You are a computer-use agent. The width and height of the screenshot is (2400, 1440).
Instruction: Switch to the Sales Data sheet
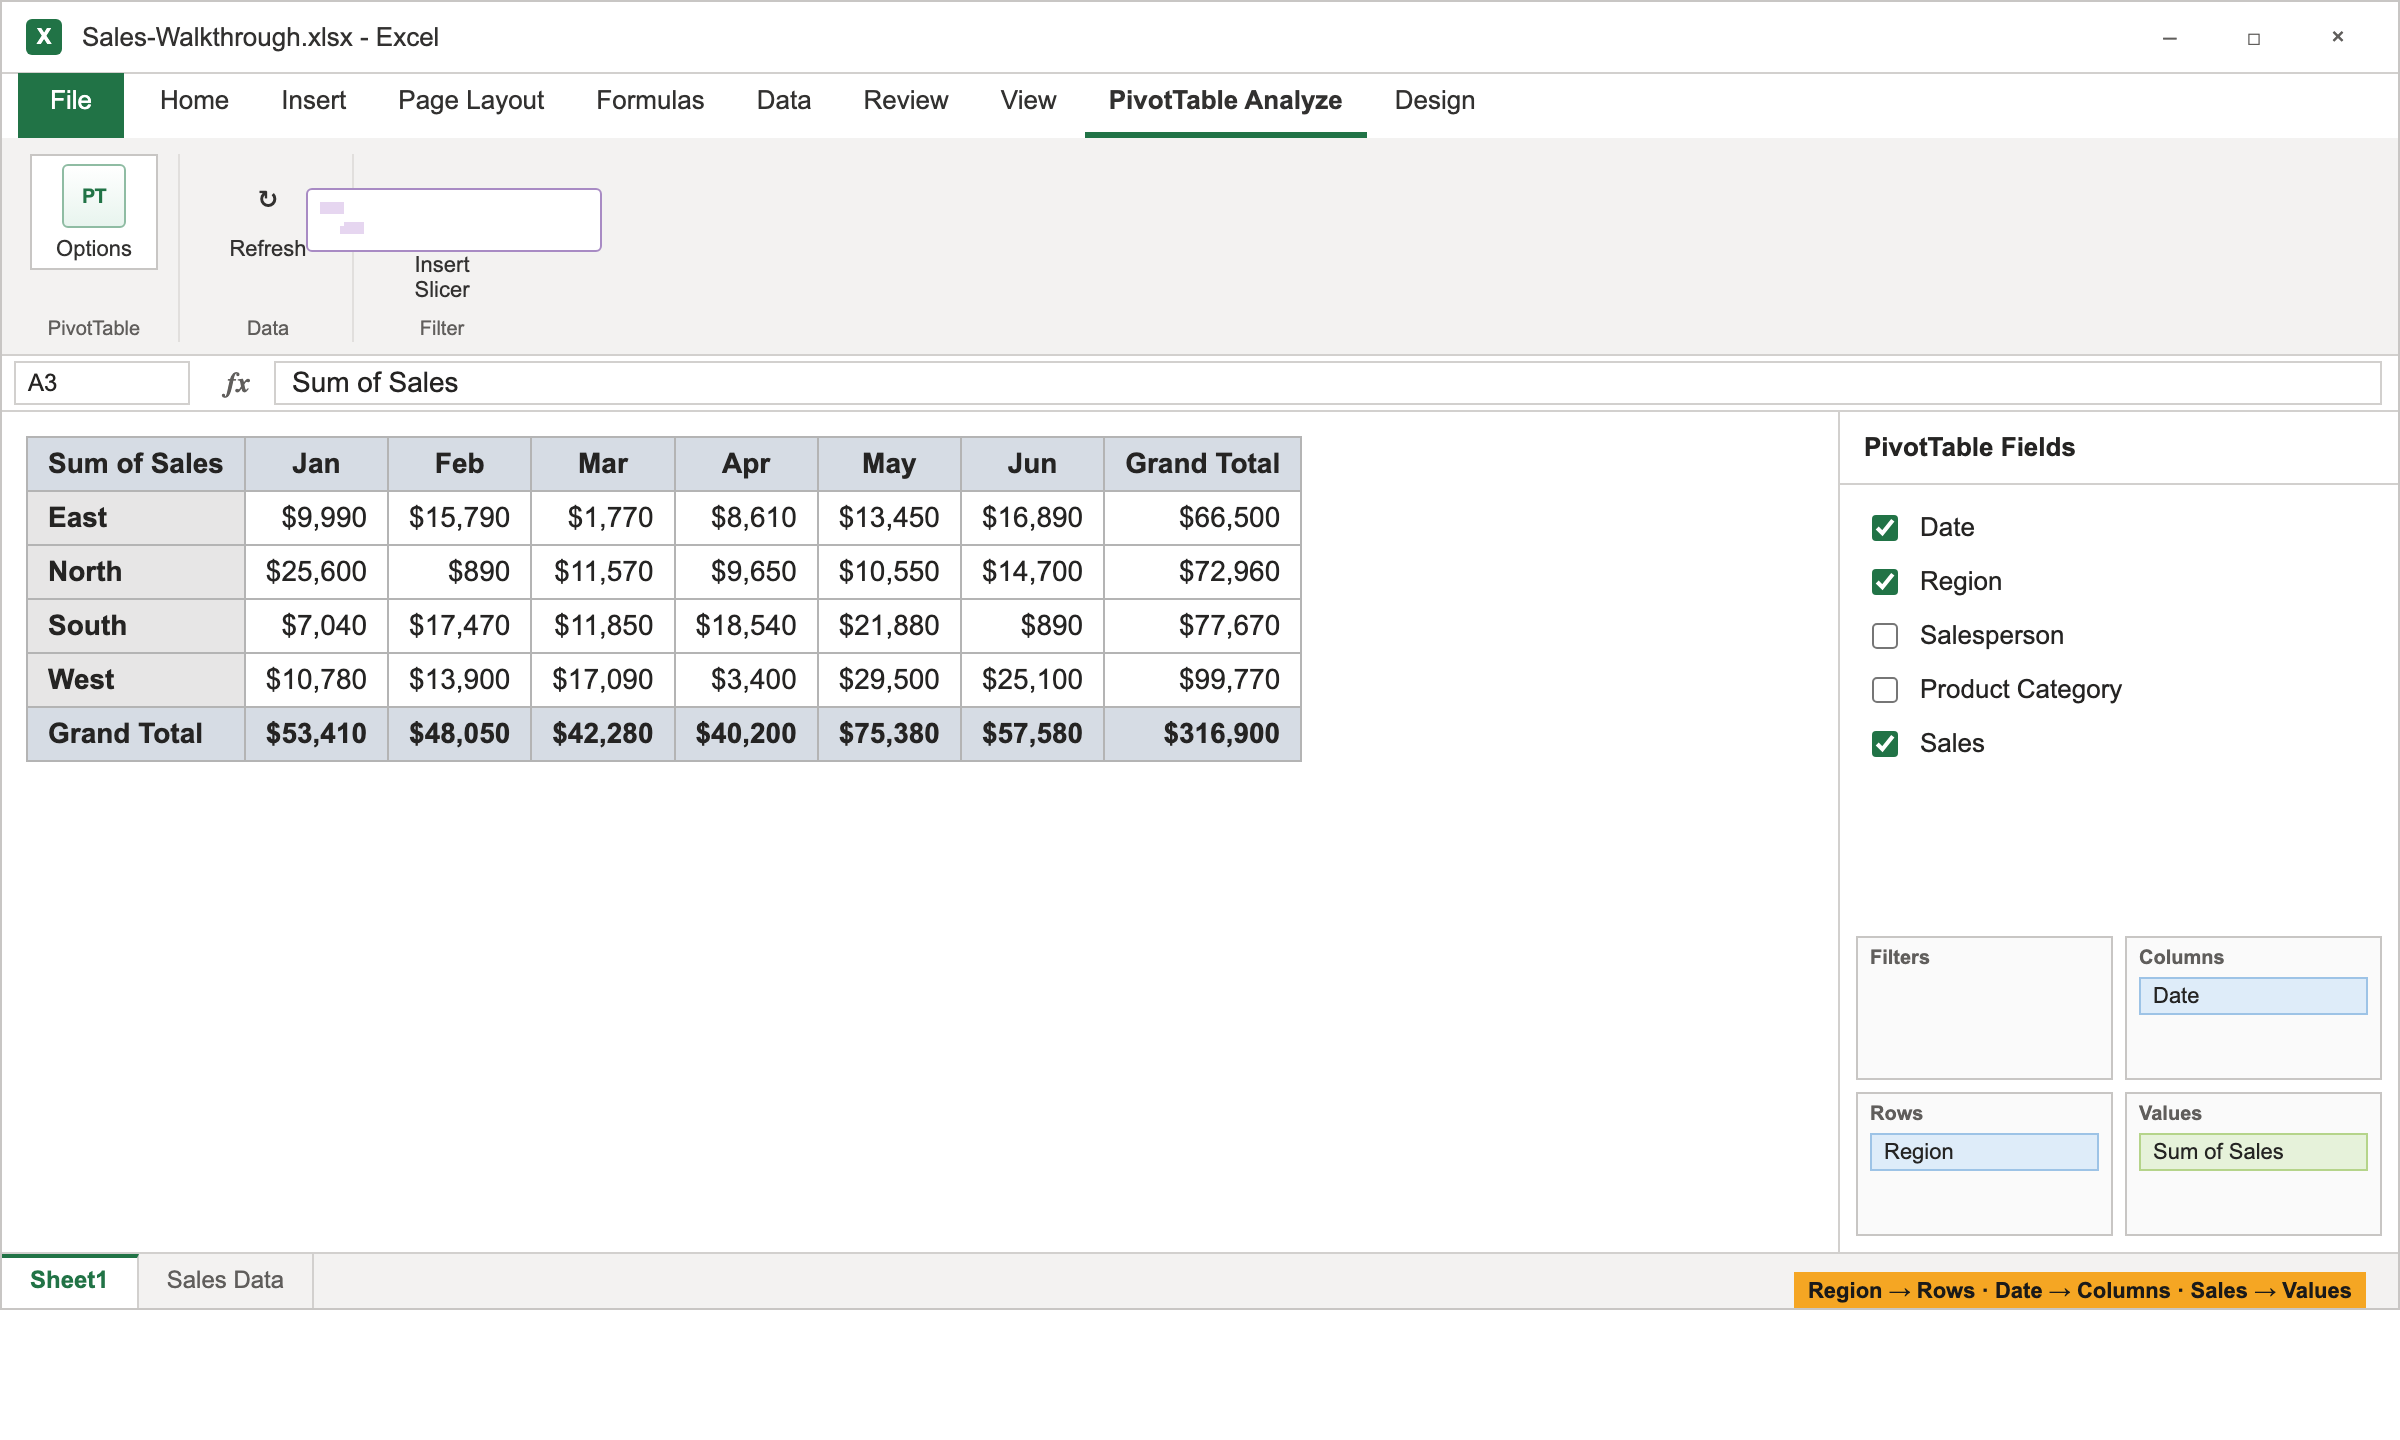[x=225, y=1280]
